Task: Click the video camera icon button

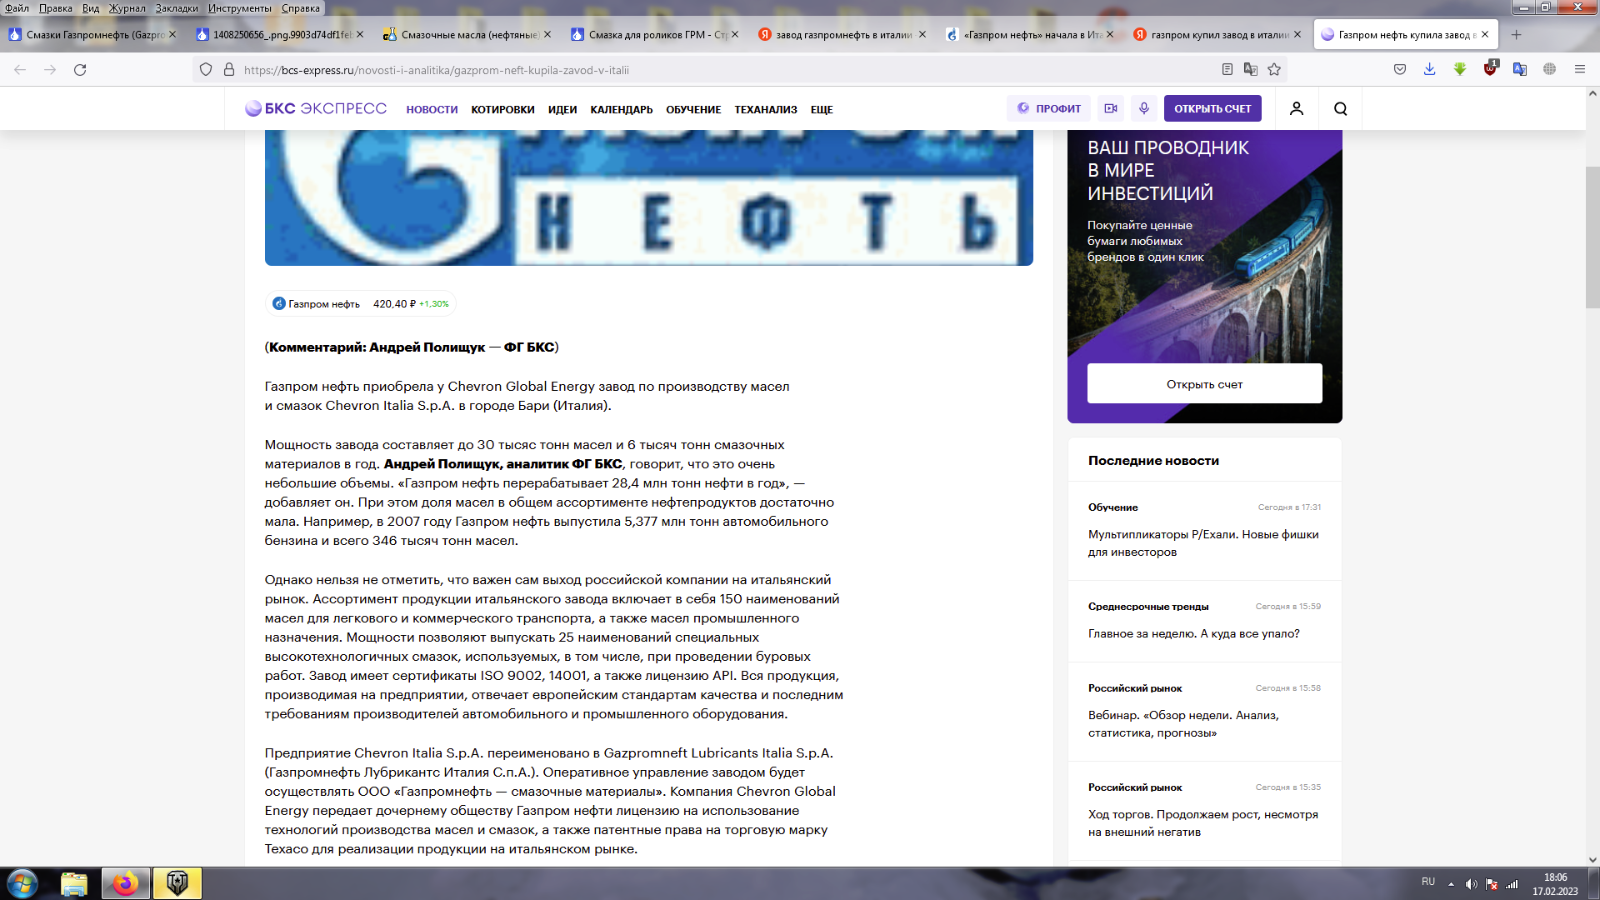Action: pyautogui.click(x=1111, y=108)
